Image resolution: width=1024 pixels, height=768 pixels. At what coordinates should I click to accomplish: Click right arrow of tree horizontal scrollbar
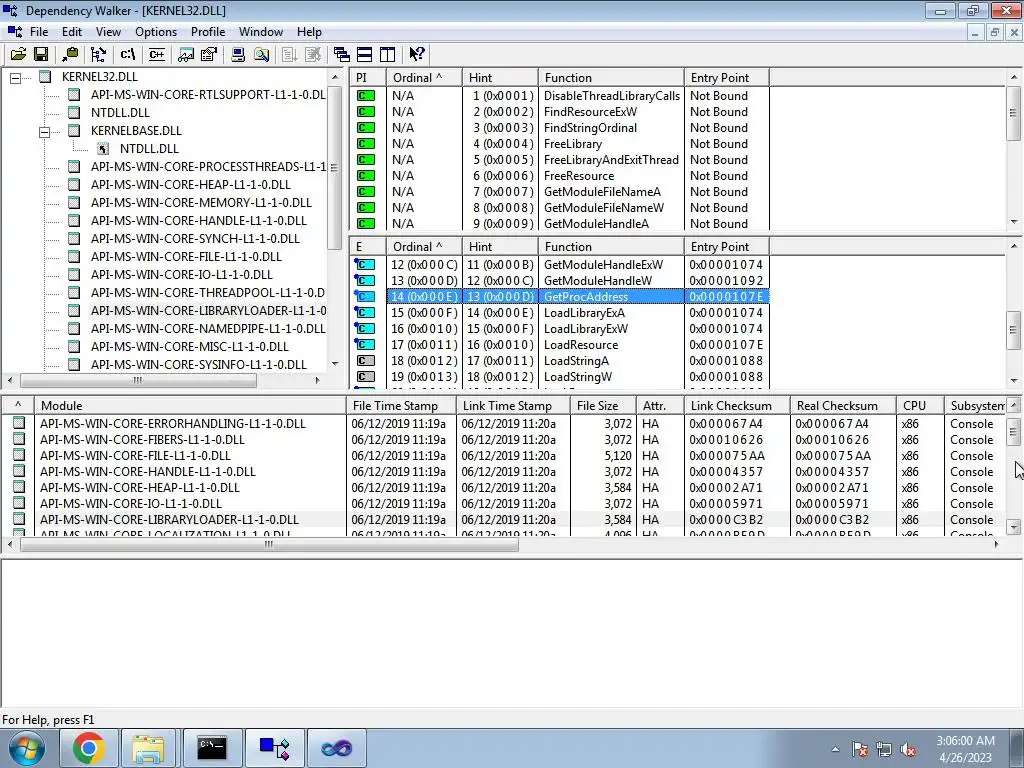[317, 380]
